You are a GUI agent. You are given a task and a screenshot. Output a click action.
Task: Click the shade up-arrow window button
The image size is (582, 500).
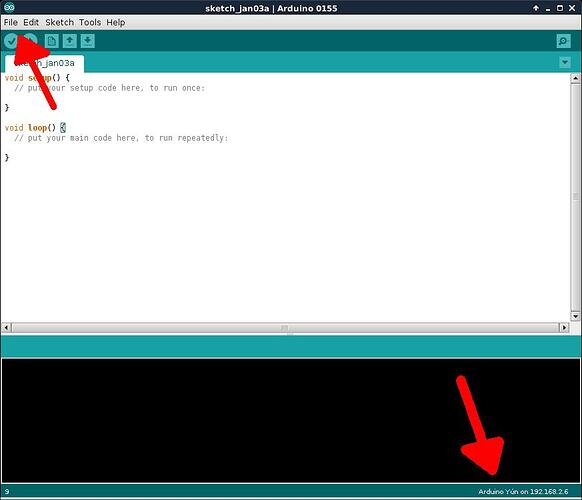(536, 8)
